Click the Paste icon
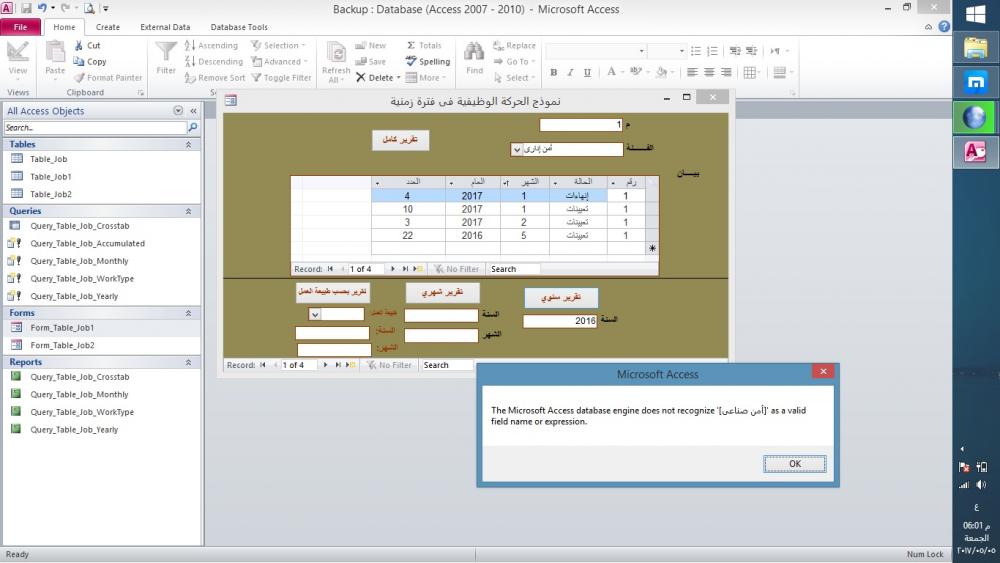 (x=55, y=59)
